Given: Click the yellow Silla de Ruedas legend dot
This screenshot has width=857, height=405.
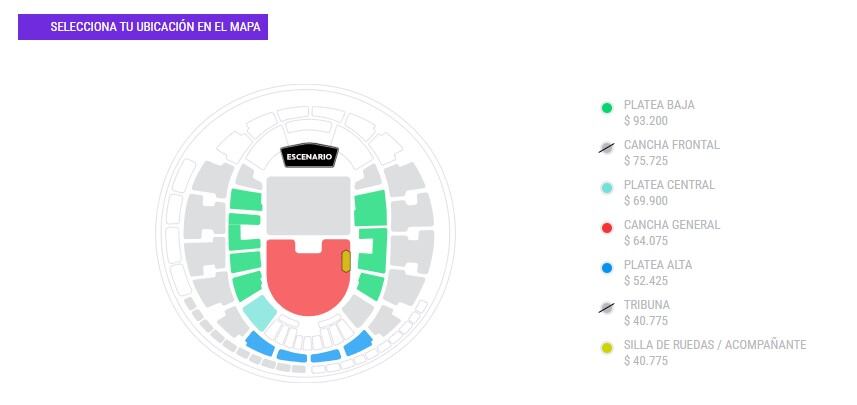Looking at the screenshot, I should coord(607,348).
